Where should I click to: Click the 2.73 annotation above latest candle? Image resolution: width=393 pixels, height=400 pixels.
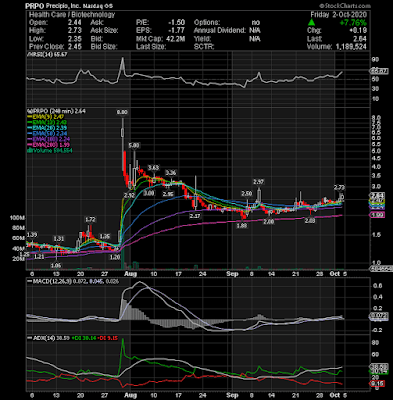tap(340, 188)
